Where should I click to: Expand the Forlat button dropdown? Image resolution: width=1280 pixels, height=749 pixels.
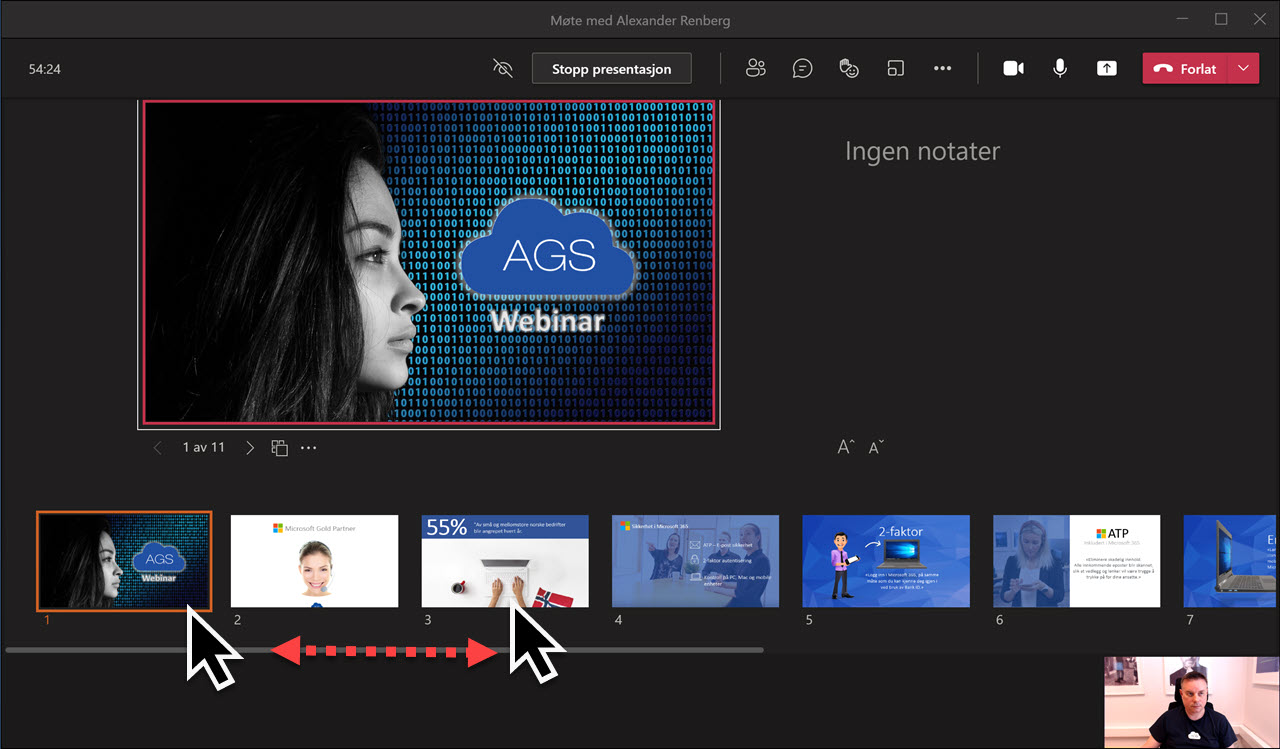point(1244,68)
